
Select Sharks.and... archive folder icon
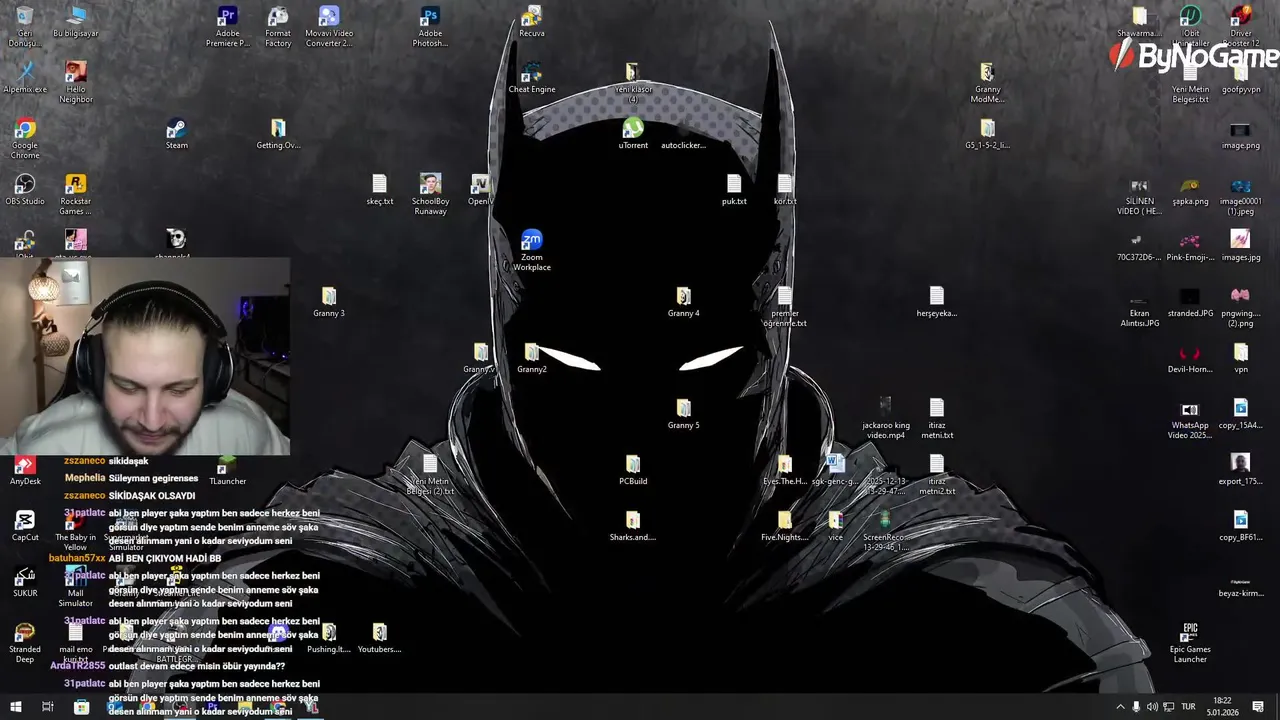[633, 526]
